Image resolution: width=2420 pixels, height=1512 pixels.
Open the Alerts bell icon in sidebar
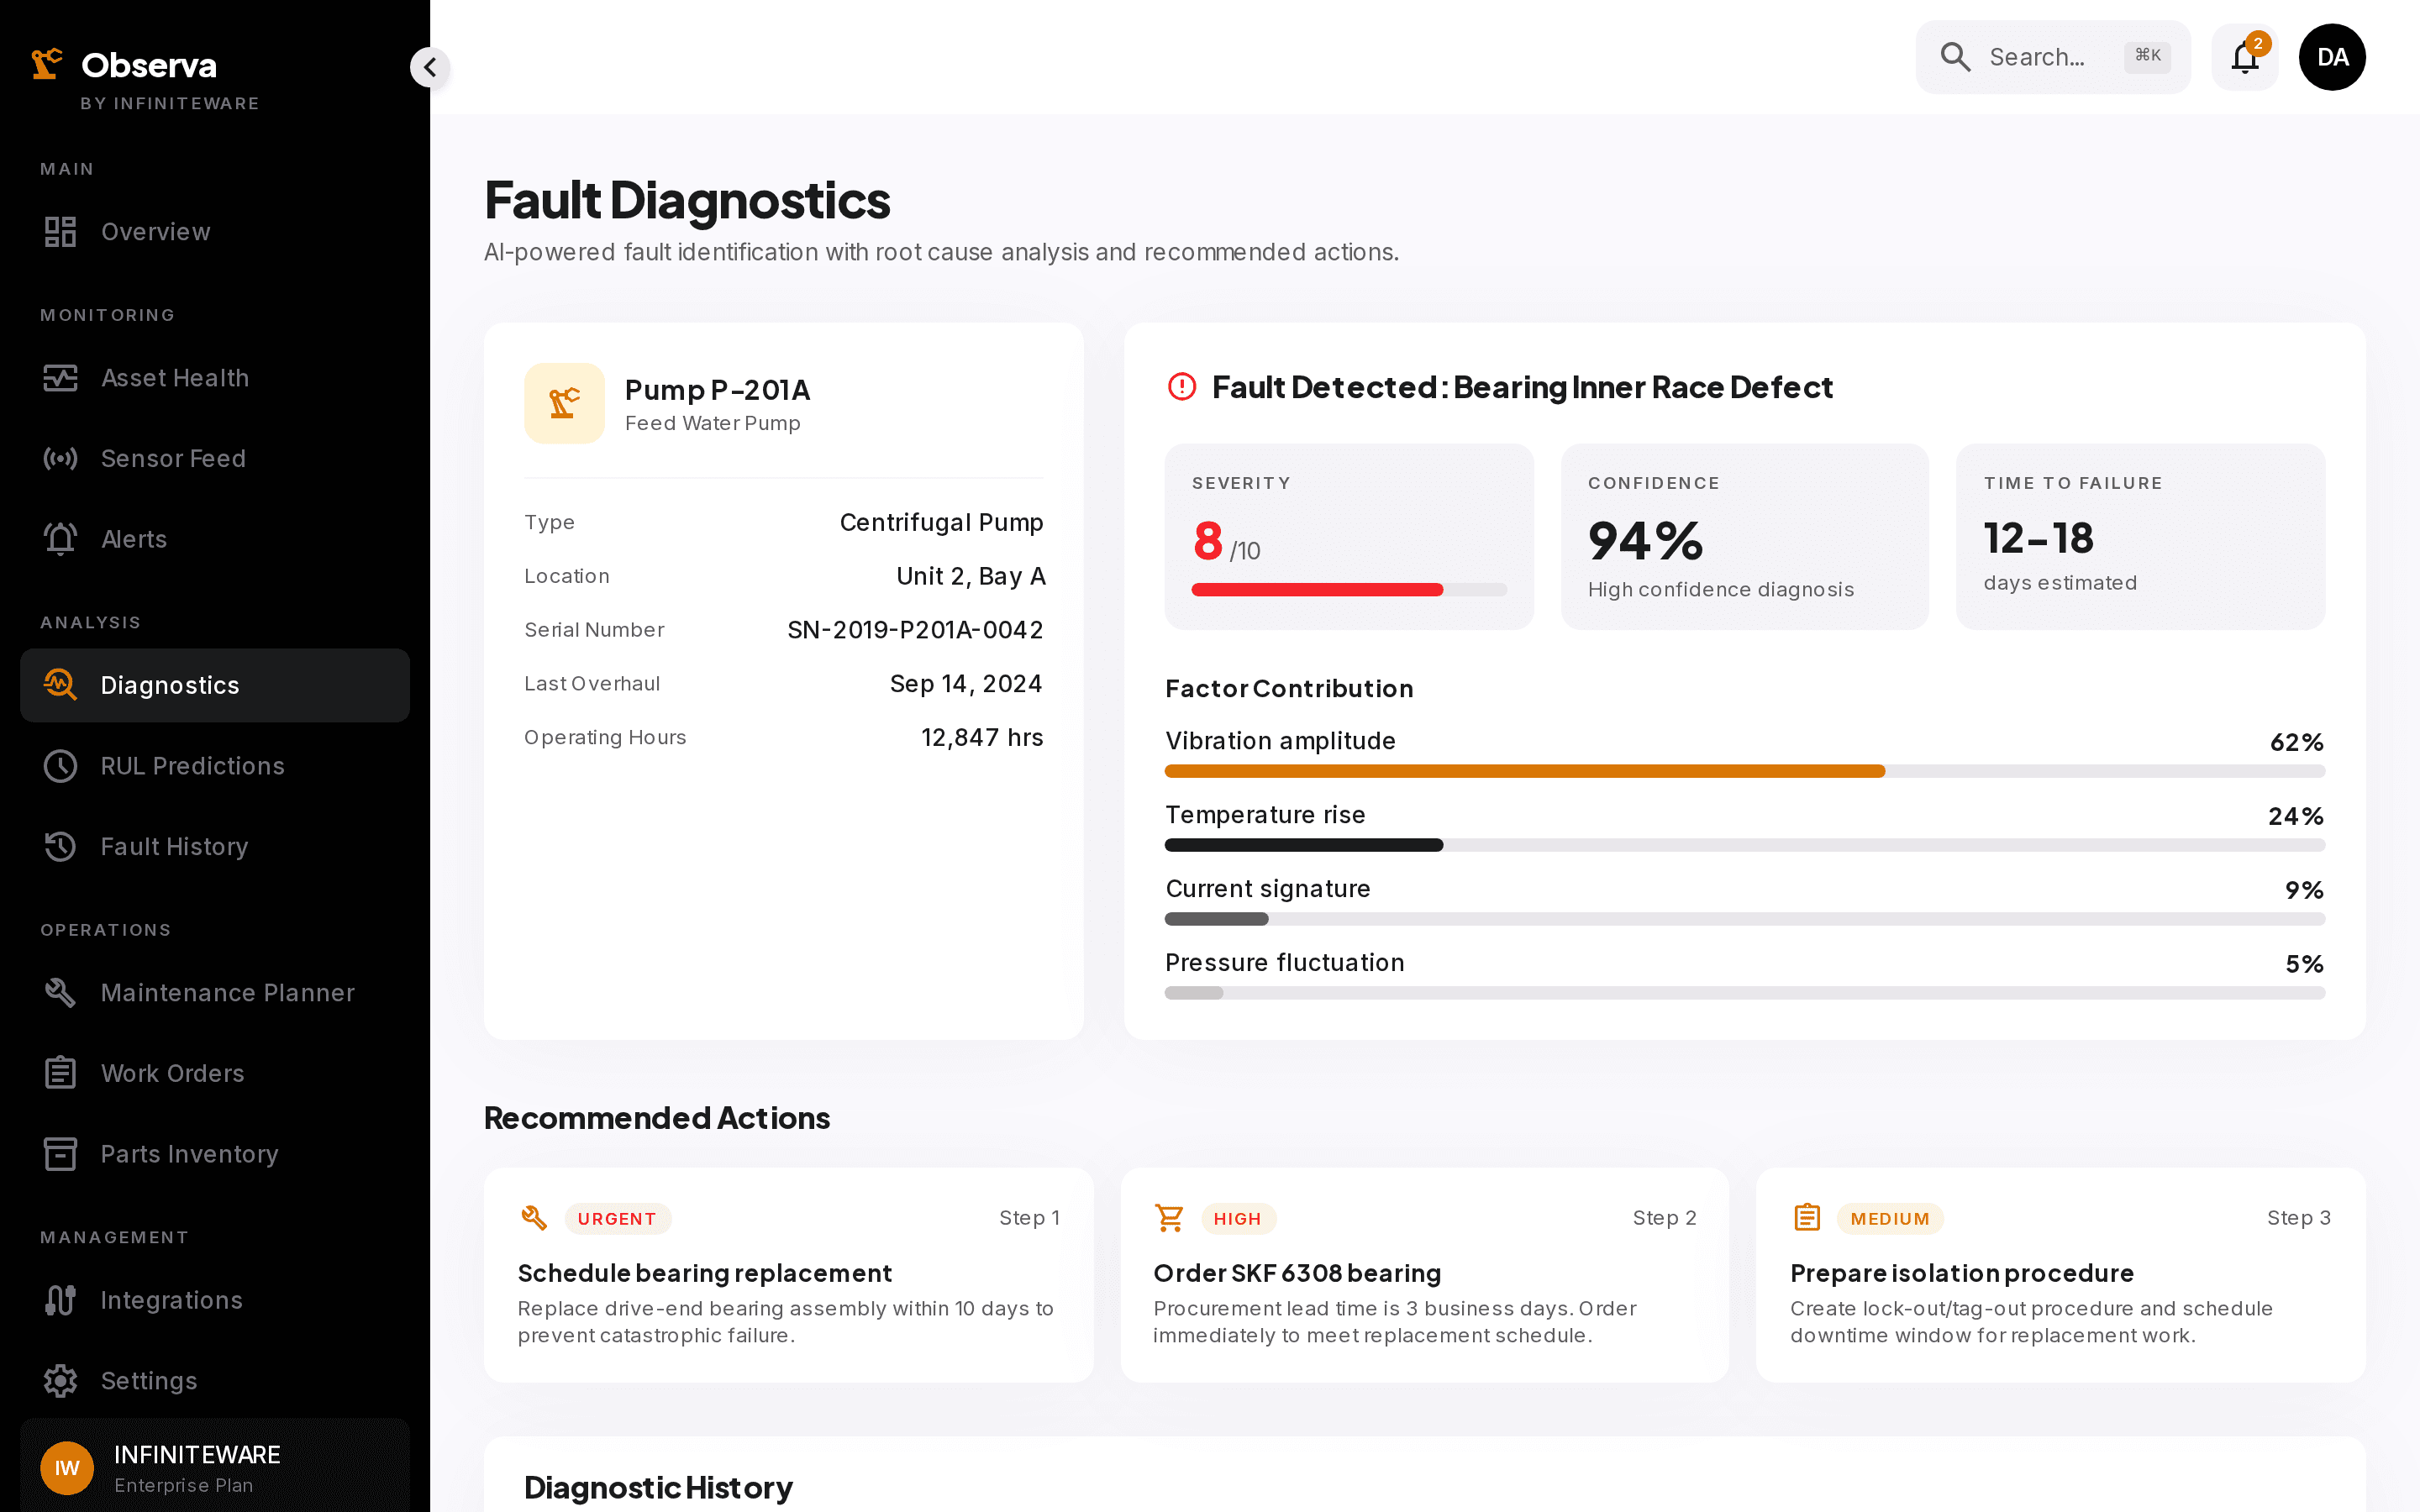[x=60, y=539]
